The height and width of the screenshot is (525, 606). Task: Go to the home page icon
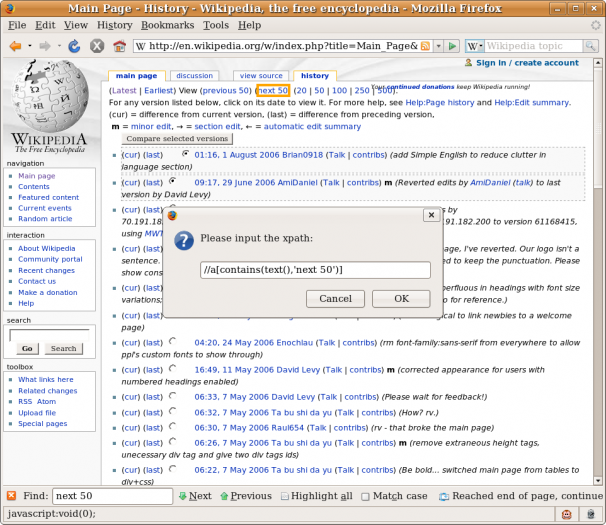click(119, 46)
